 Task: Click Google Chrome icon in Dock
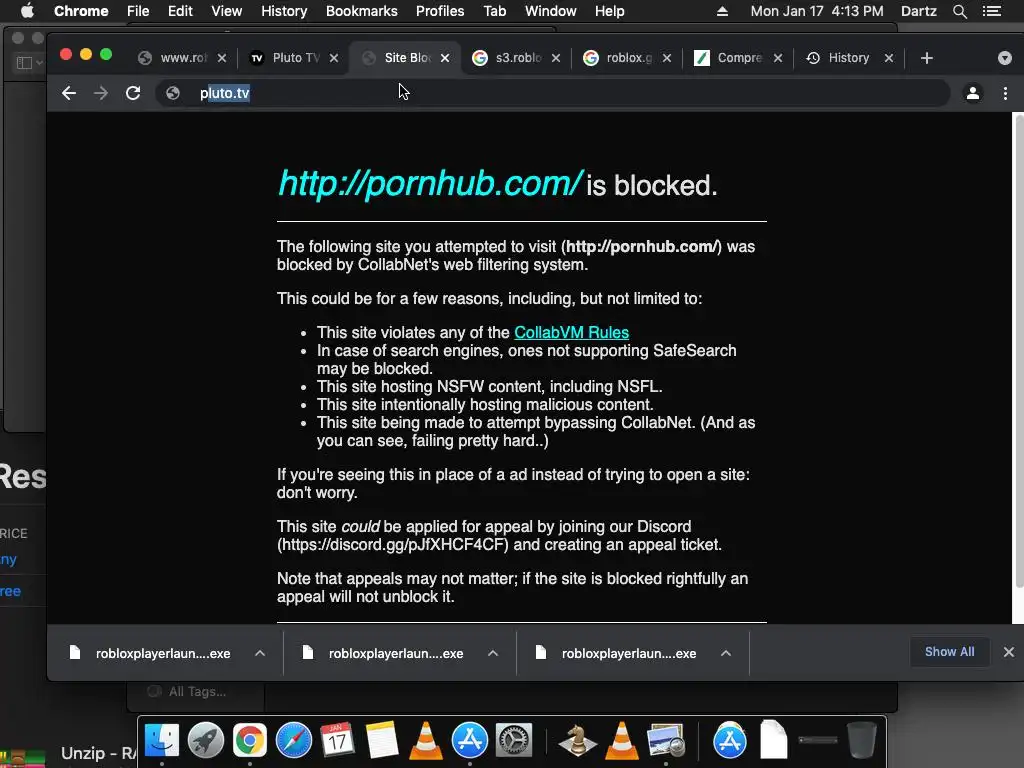point(249,741)
